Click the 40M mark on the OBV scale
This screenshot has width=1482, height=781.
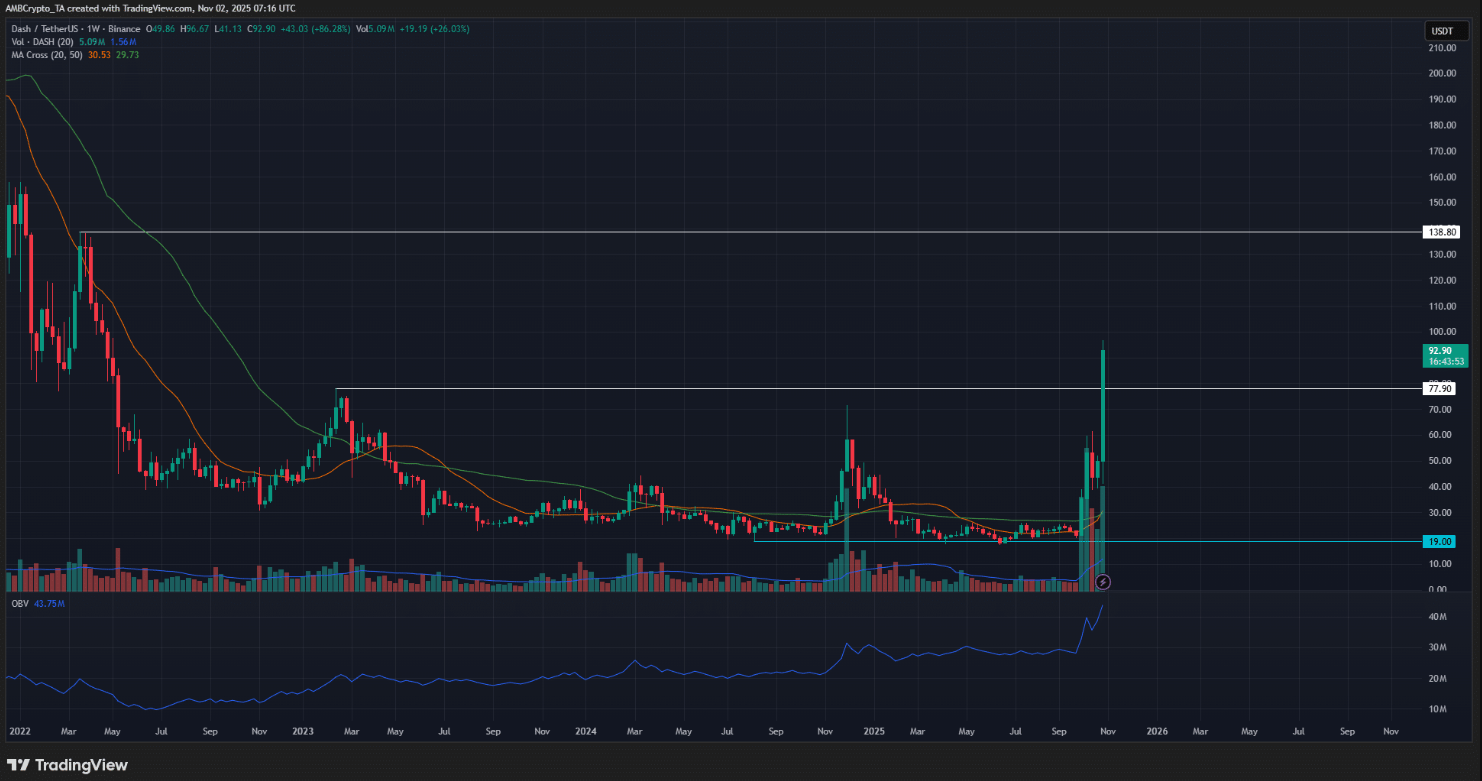coord(1438,617)
